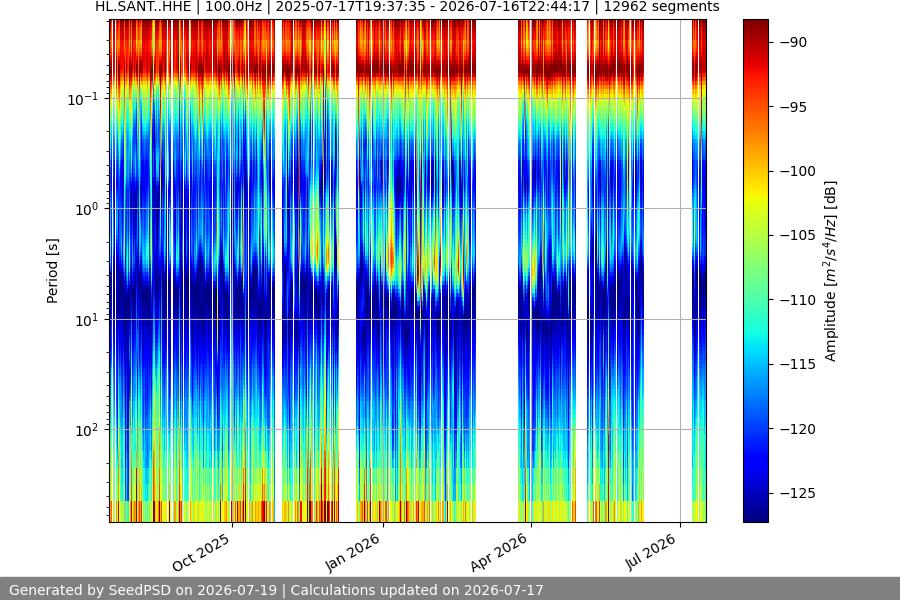Viewport: 900px width, 600px height.
Task: Click the 'Period [s]' y-axis label
Action: tap(52, 271)
